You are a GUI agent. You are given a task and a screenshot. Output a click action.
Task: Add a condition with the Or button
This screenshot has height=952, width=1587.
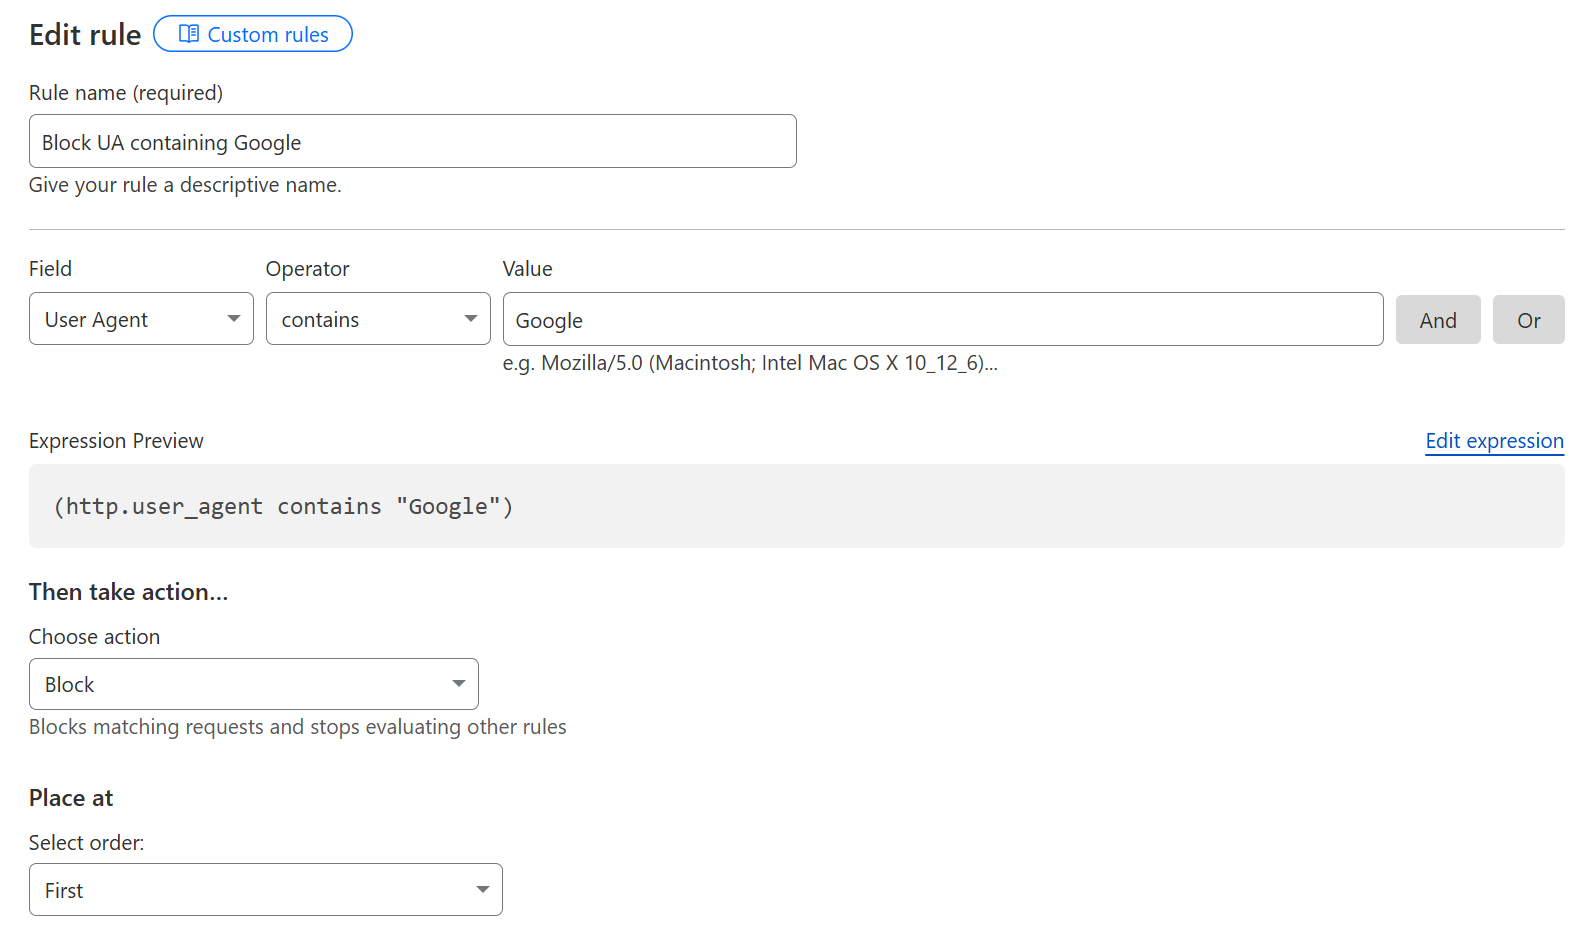tap(1527, 320)
